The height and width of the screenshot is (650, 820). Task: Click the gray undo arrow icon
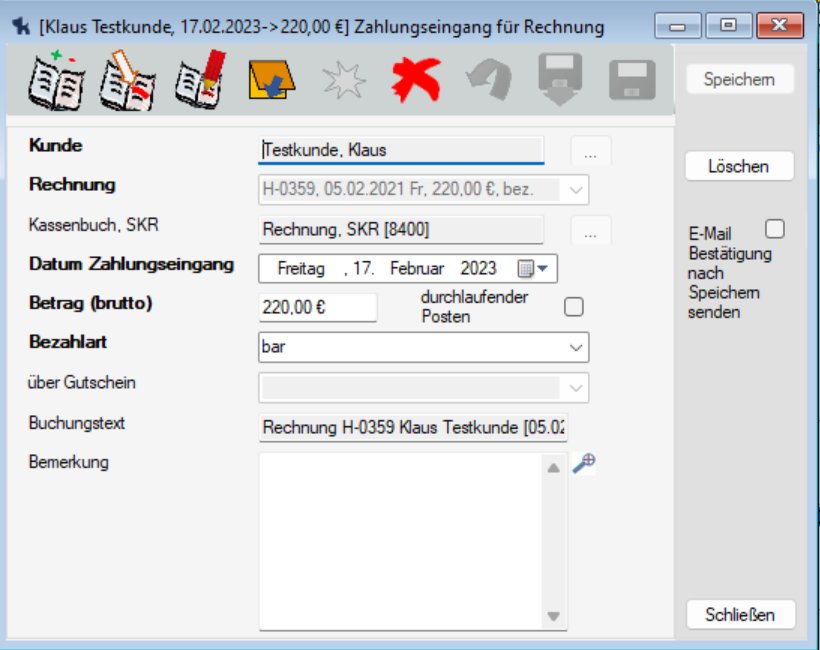[489, 81]
